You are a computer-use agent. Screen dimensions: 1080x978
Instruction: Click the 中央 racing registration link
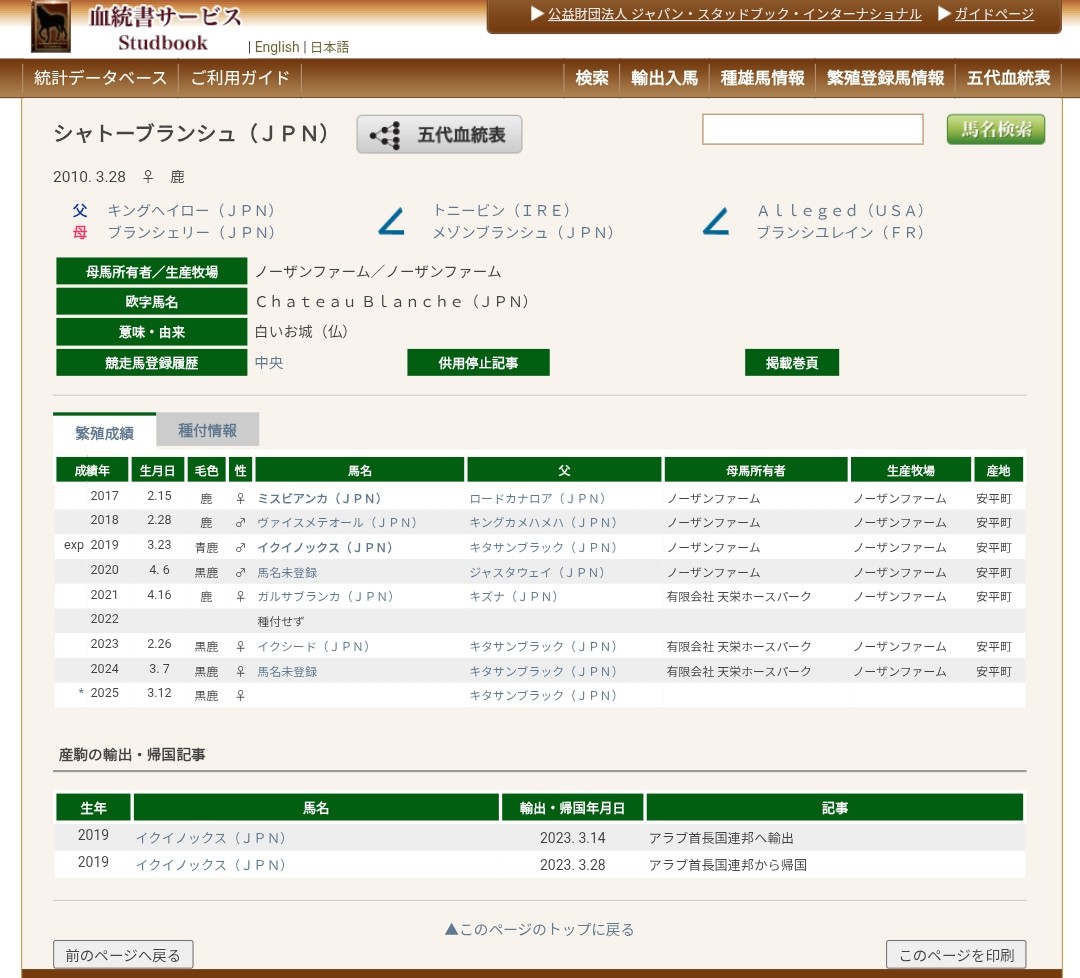click(269, 363)
